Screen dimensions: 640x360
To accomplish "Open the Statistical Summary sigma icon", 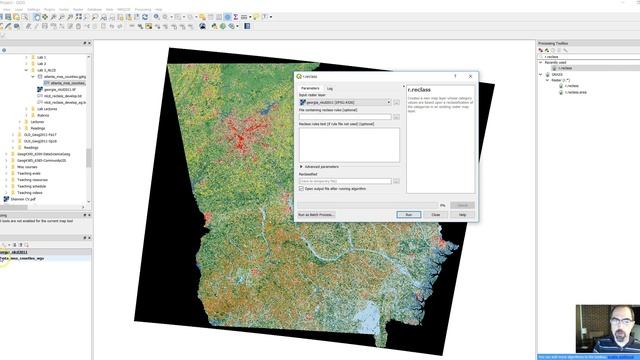I will point(236,17).
